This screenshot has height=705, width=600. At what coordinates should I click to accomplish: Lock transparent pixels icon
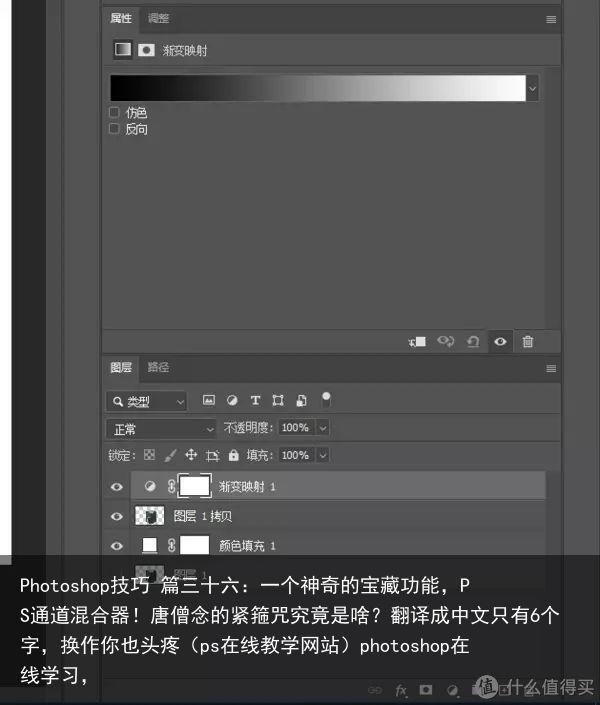point(149,455)
